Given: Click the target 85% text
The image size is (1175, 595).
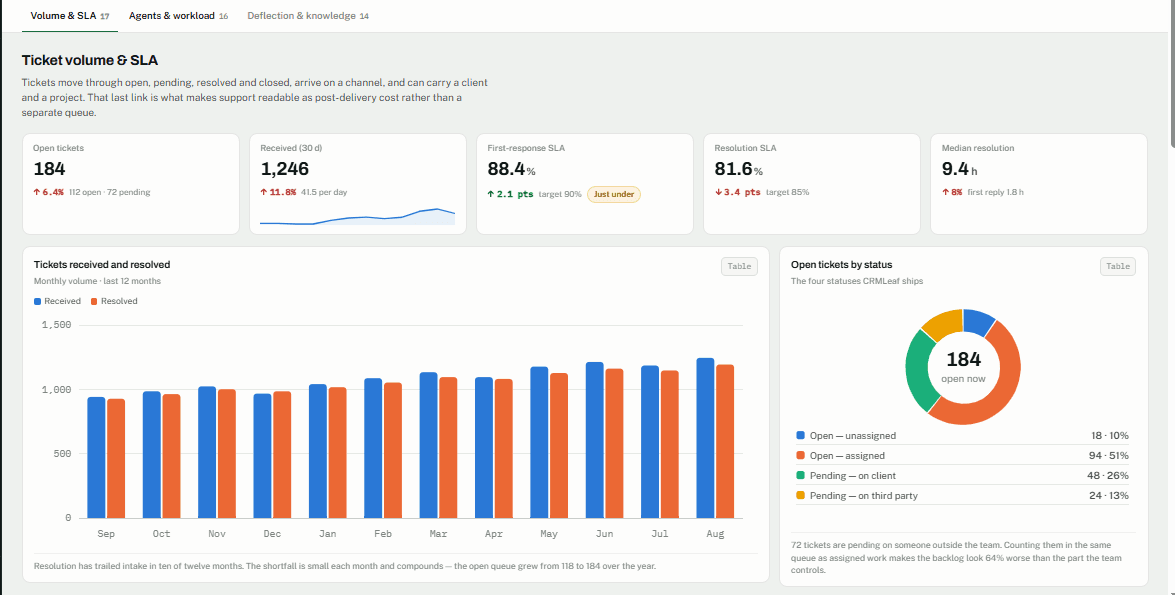Looking at the screenshot, I should tap(788, 193).
